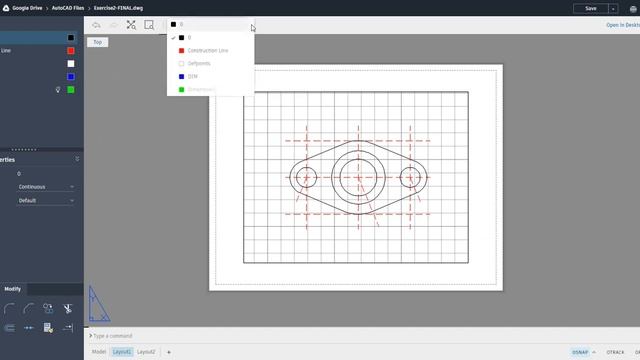Click the blue layer color swatch
Viewport: 640px width, 360px height.
(x=71, y=77)
